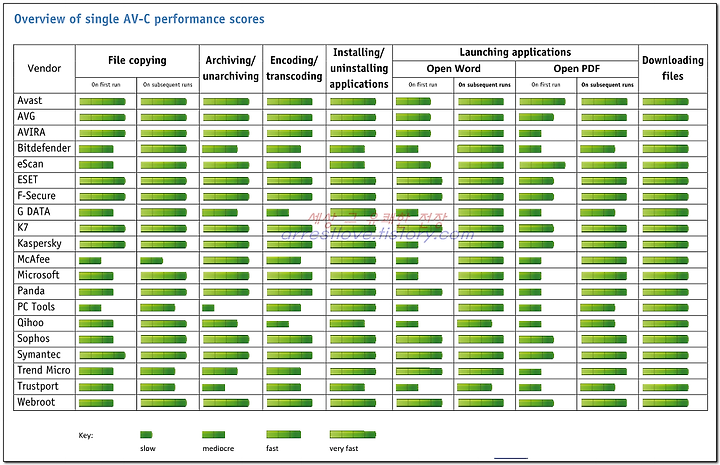
Task: Select the 'Symantec' vendor name
Action: coord(39,354)
